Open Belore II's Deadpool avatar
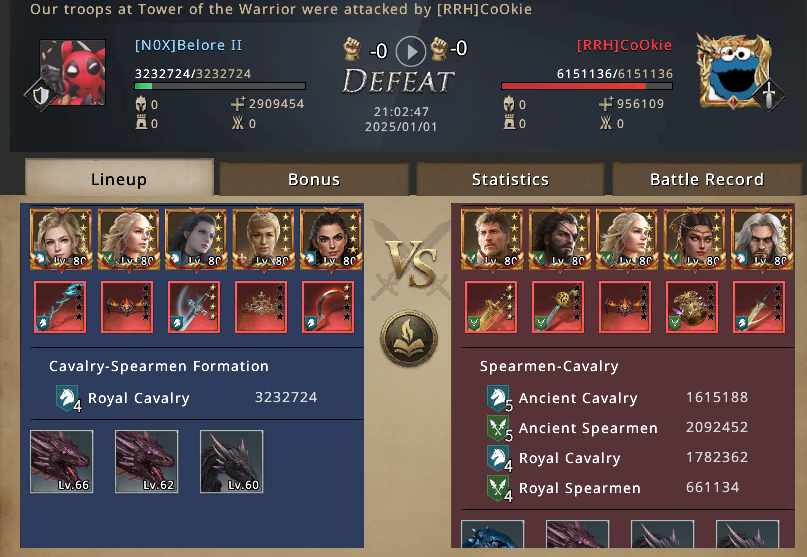This screenshot has width=807, height=557. (73, 73)
